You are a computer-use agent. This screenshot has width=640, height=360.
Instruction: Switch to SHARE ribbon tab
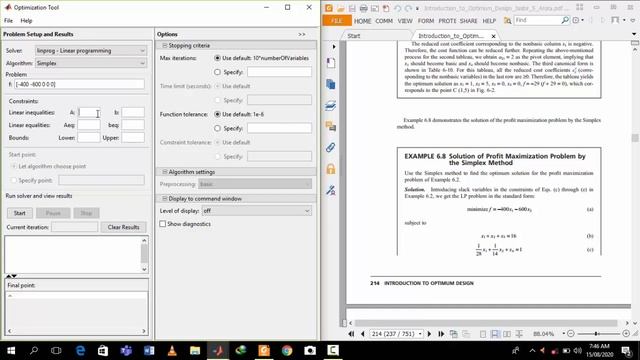tap(469, 21)
